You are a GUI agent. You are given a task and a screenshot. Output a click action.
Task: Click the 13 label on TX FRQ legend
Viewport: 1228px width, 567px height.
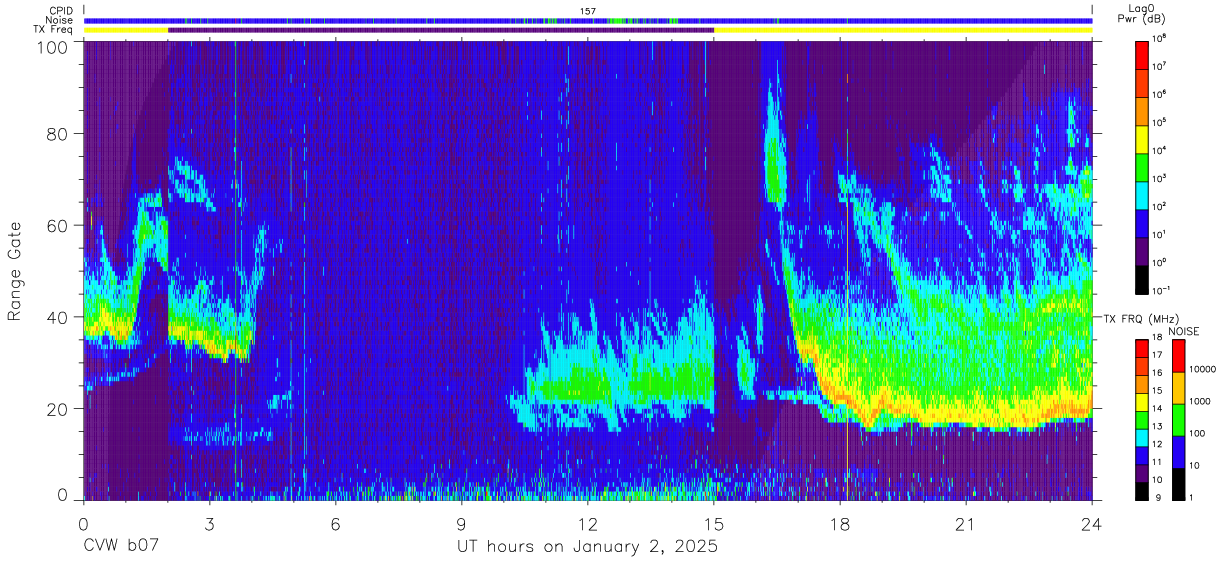point(1158,427)
